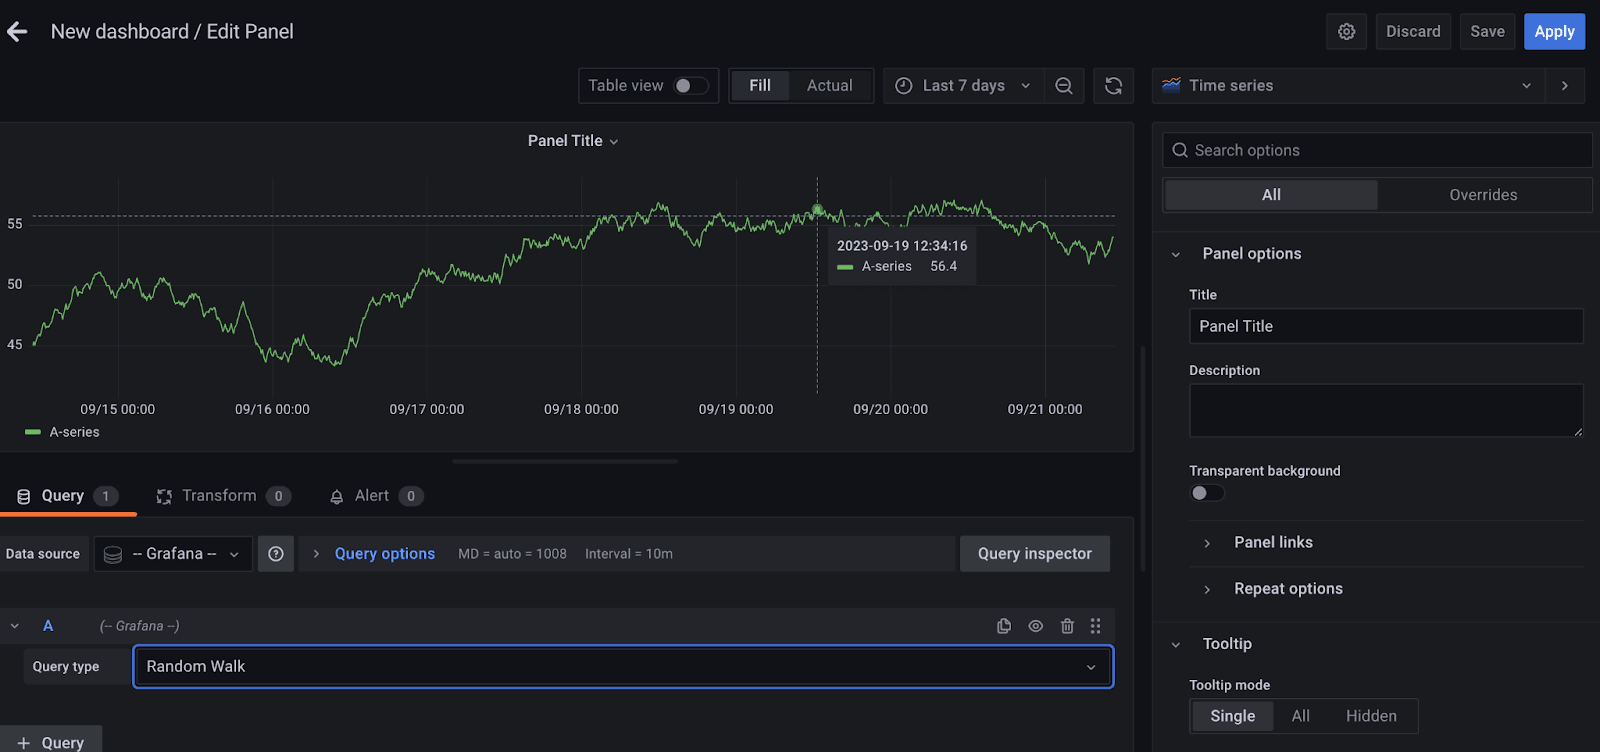This screenshot has height=752, width=1600.
Task: Add a new Query button
Action: (x=51, y=740)
